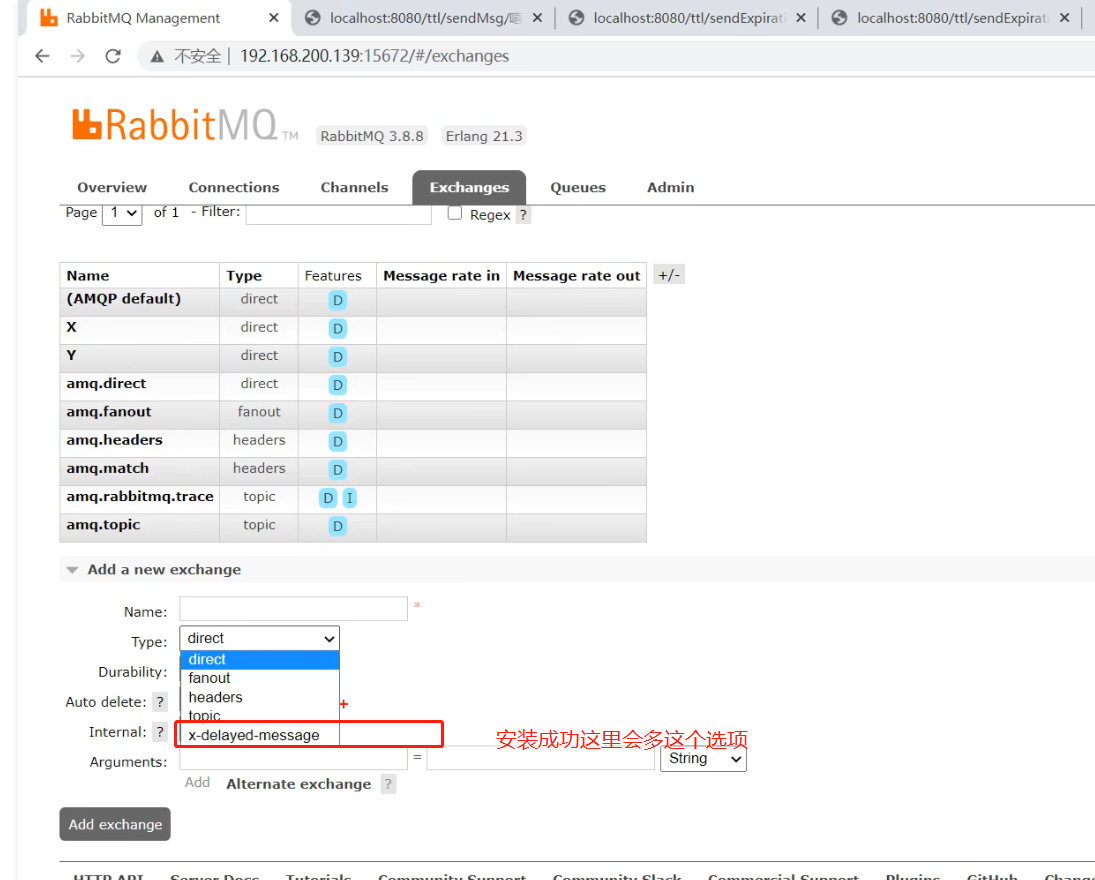Switch to the Admin tab
Screen dimensions: 1095x880
[670, 187]
